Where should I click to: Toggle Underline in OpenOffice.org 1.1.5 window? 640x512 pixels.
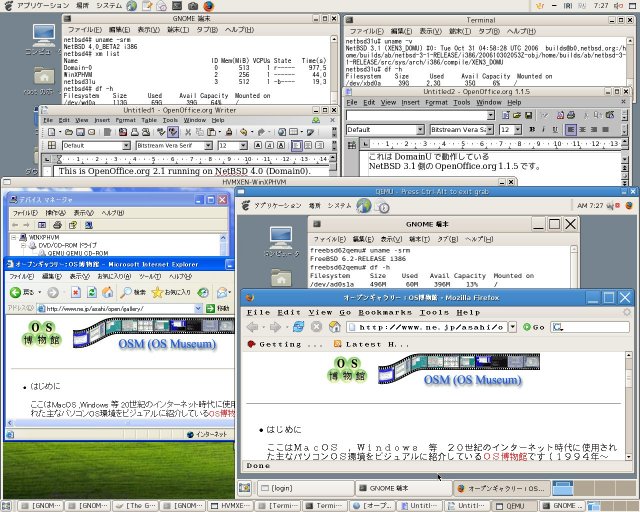[555, 129]
